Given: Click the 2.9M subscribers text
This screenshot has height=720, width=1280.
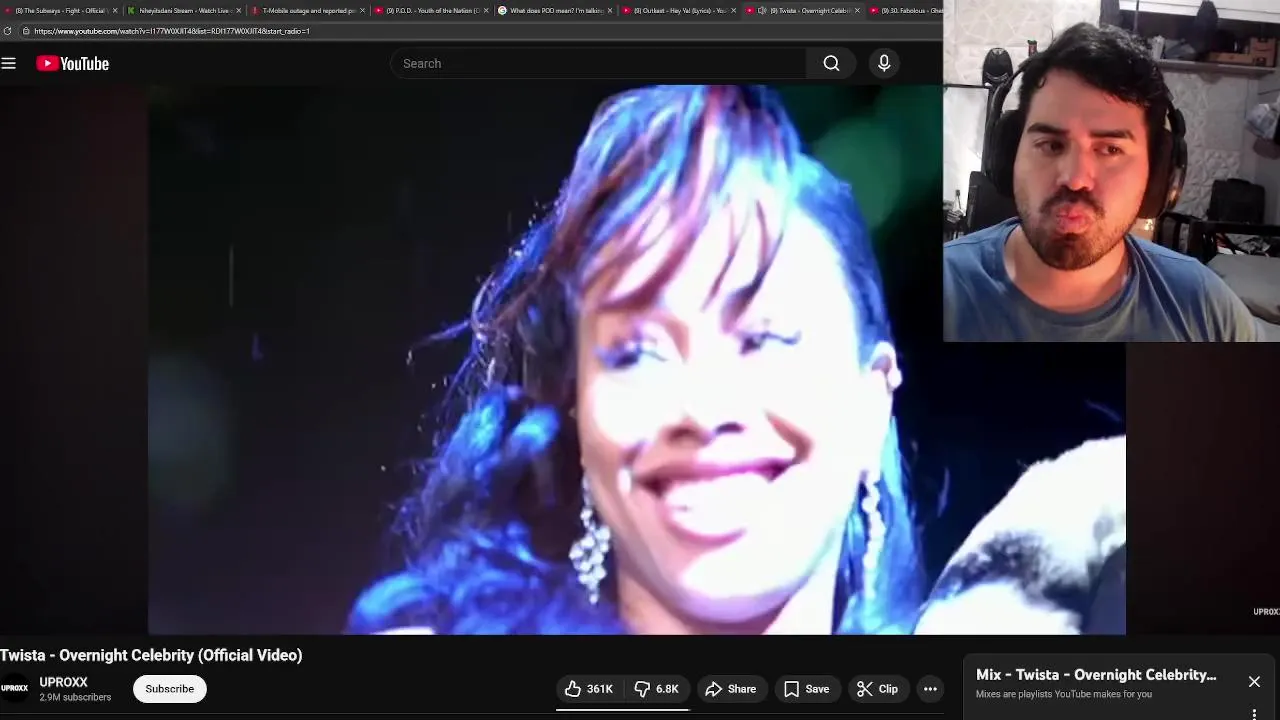Looking at the screenshot, I should click(x=75, y=698).
